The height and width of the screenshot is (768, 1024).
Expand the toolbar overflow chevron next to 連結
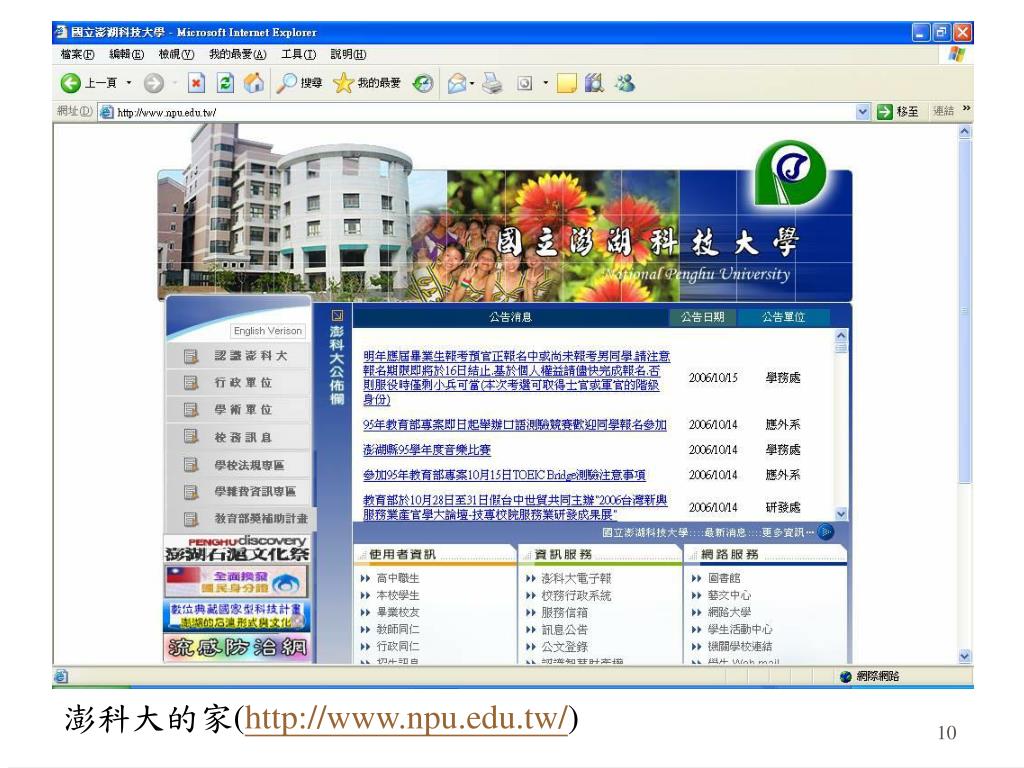coord(967,108)
